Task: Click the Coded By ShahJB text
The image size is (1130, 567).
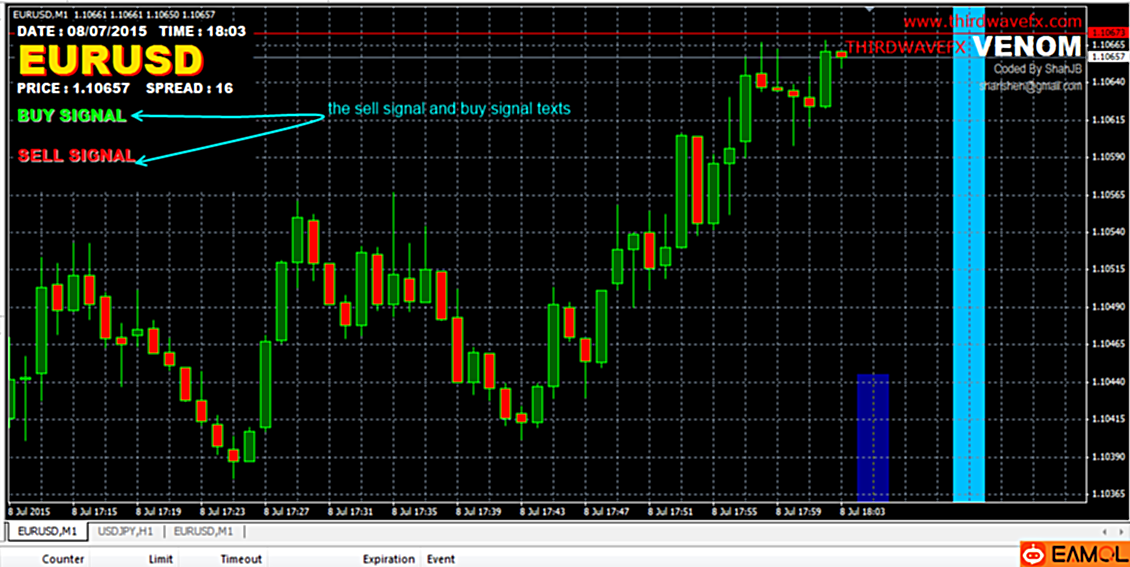Action: click(1038, 69)
